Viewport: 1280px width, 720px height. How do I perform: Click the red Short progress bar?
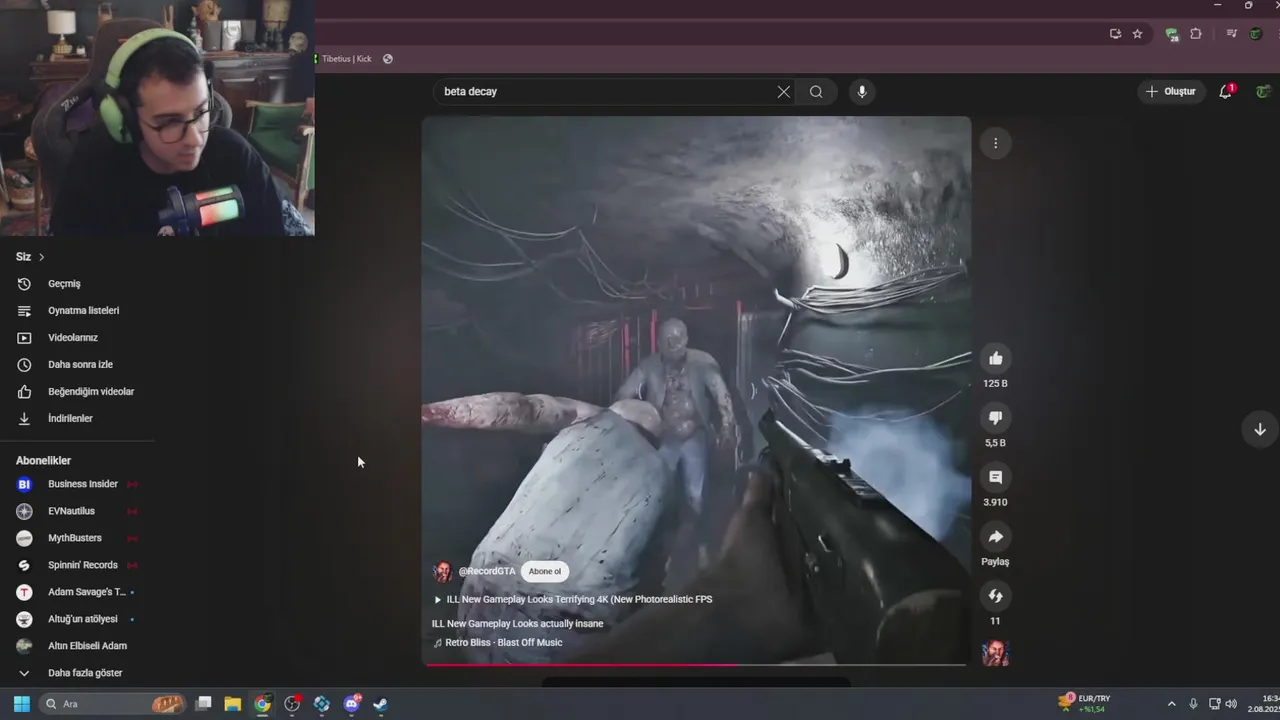click(x=696, y=664)
